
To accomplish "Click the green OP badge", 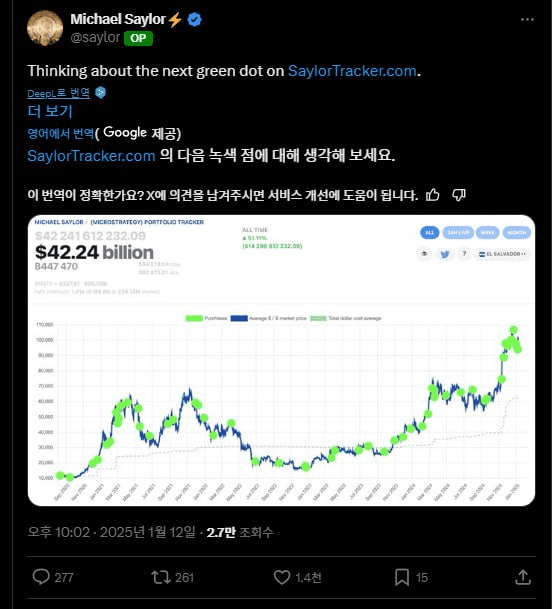I will click(138, 38).
